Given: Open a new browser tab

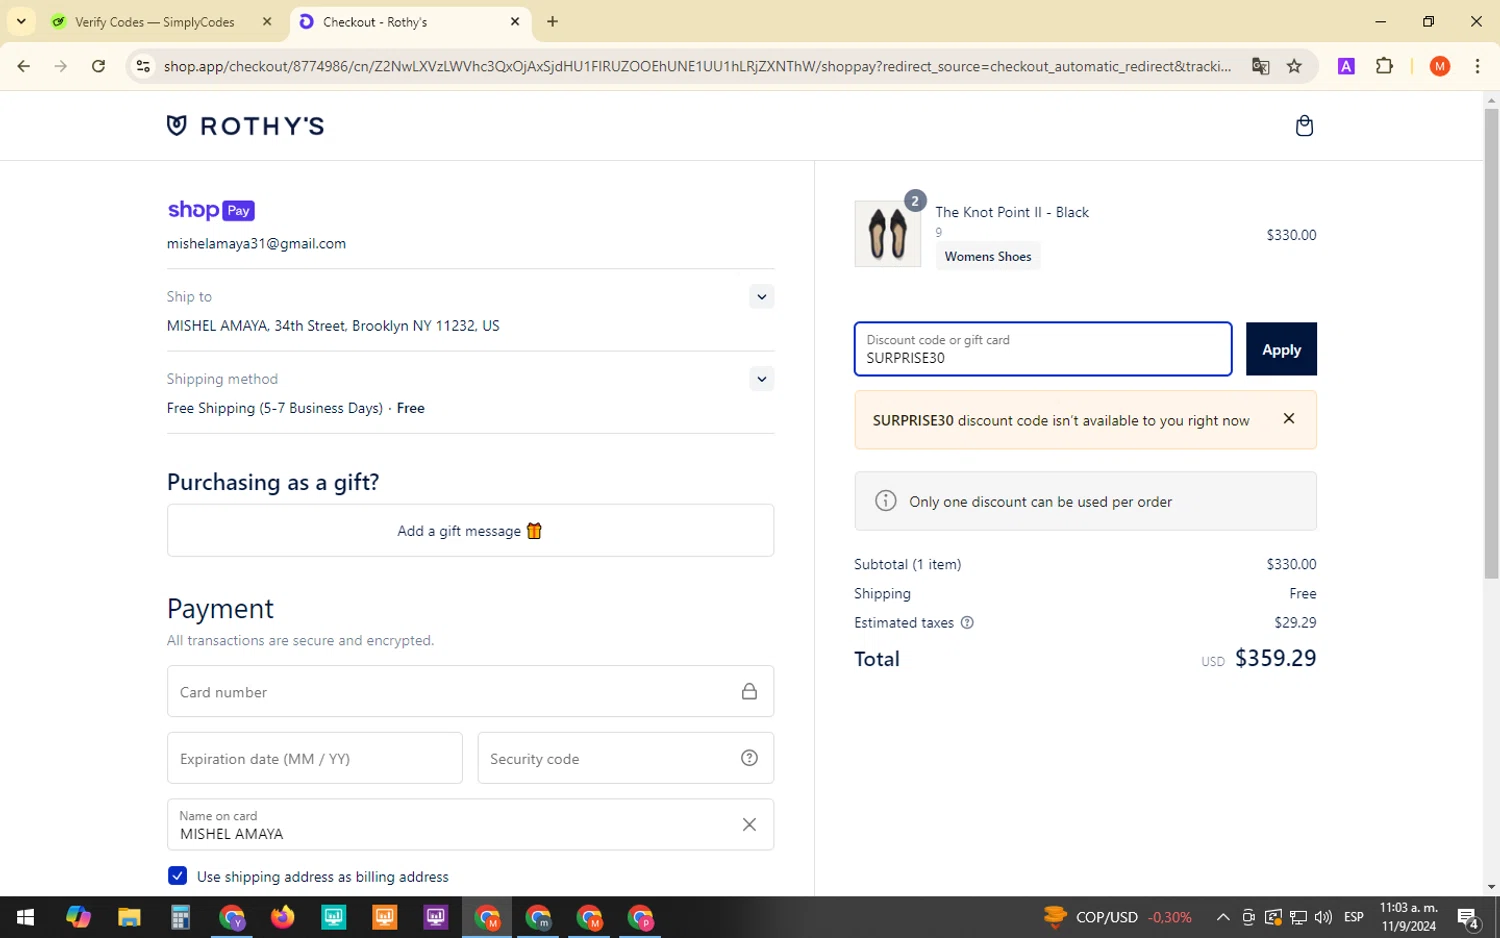Looking at the screenshot, I should click(x=552, y=21).
